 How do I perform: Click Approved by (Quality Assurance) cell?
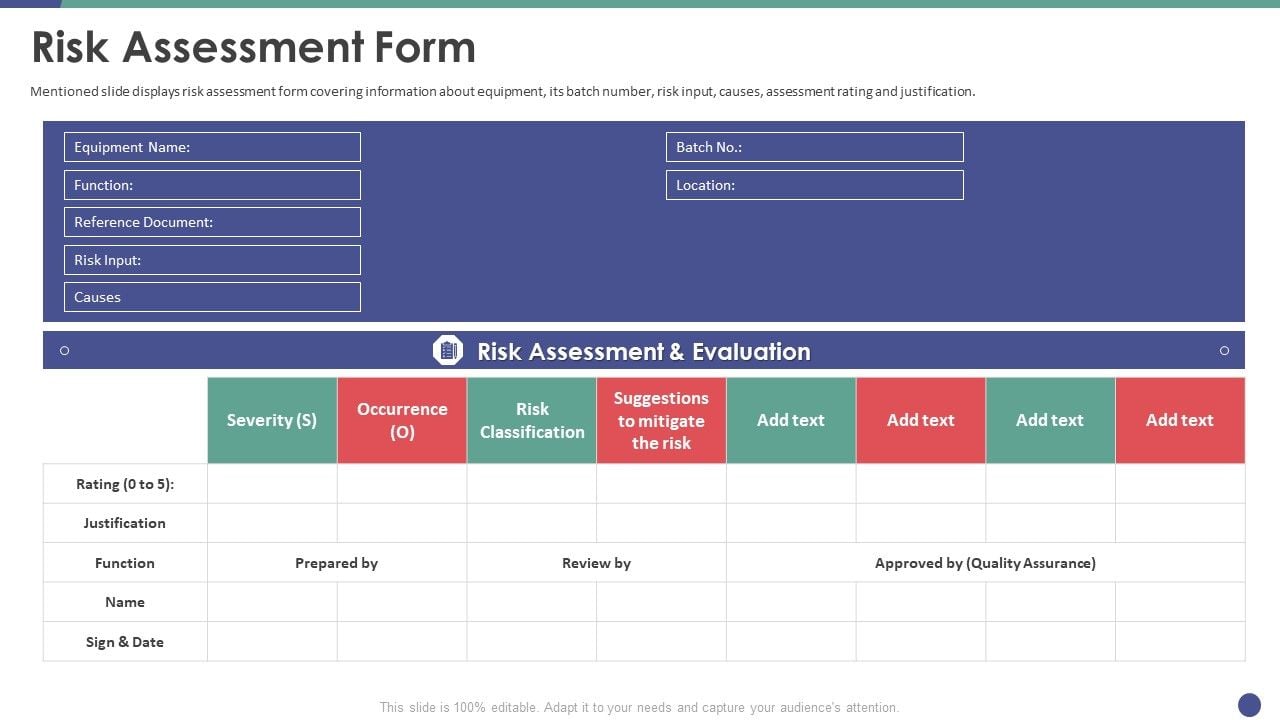pyautogui.click(x=986, y=563)
